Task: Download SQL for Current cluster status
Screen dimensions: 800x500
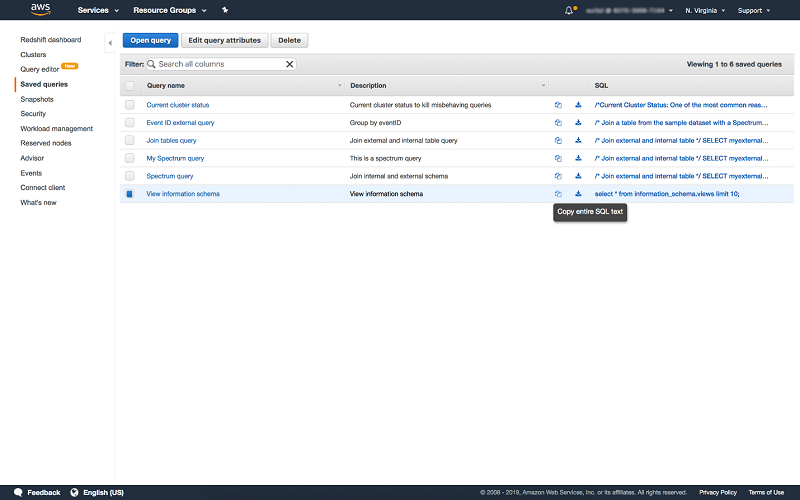Action: tap(578, 105)
